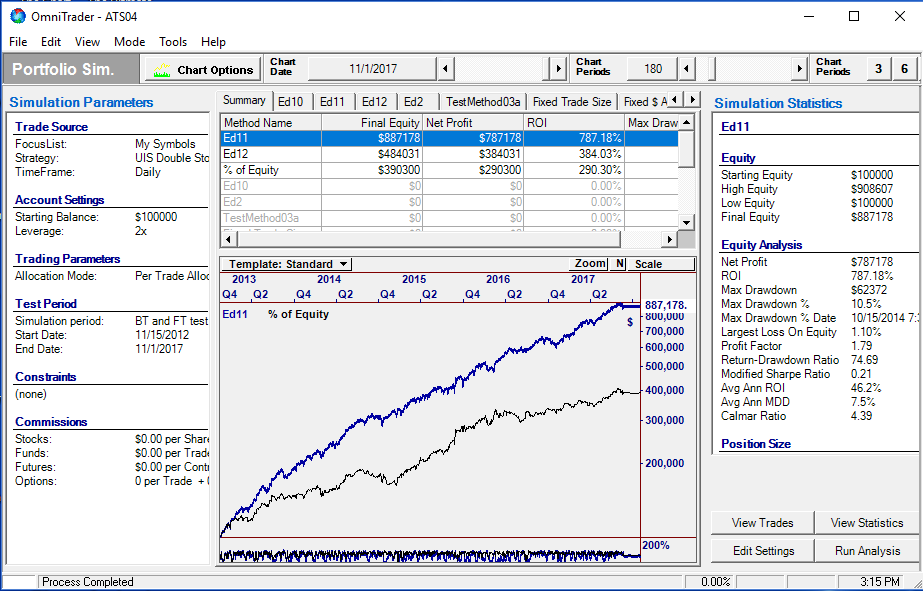
Task: Switch to the TestMethod03a tab
Action: click(x=483, y=102)
